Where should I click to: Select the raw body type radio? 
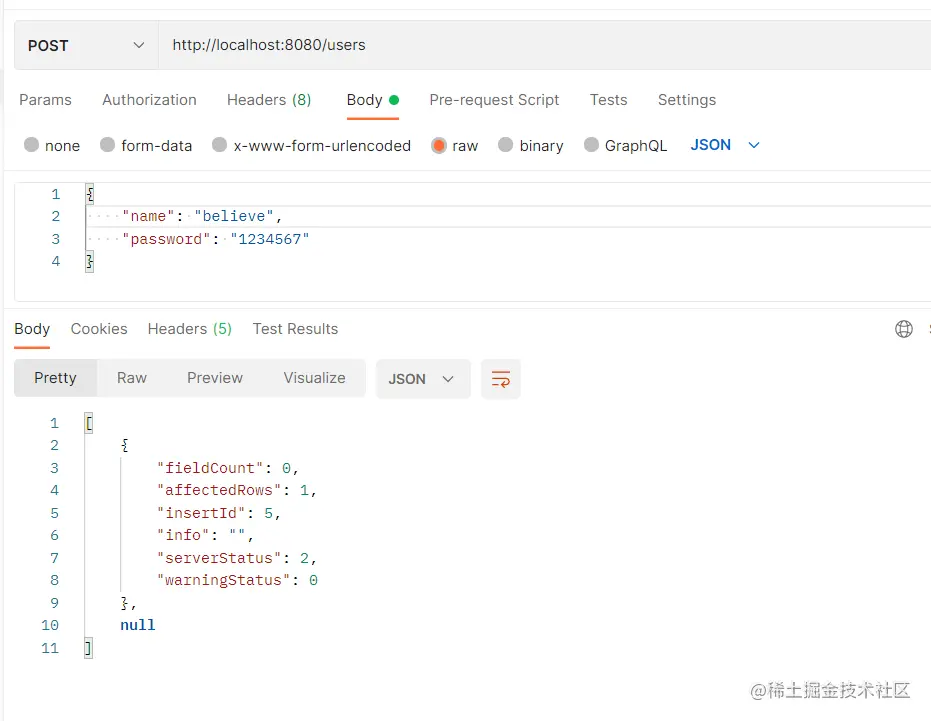tap(439, 146)
